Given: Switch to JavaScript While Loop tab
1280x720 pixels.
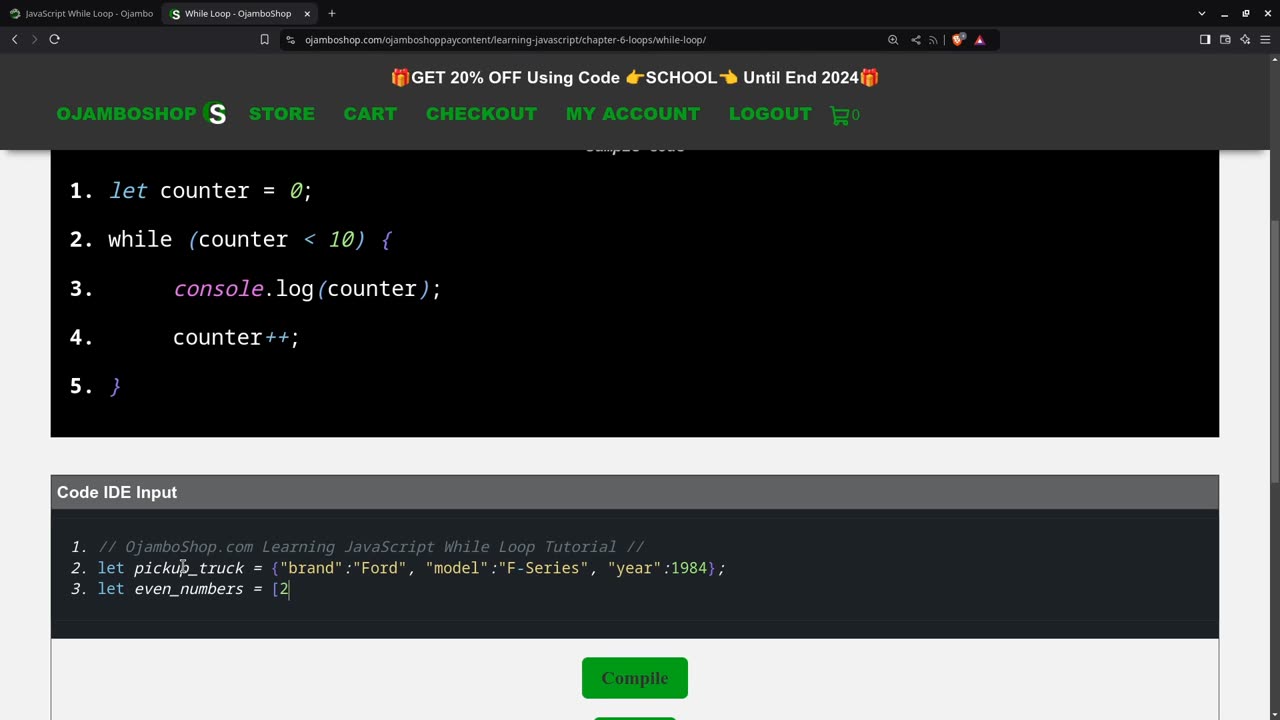Looking at the screenshot, I should [81, 13].
